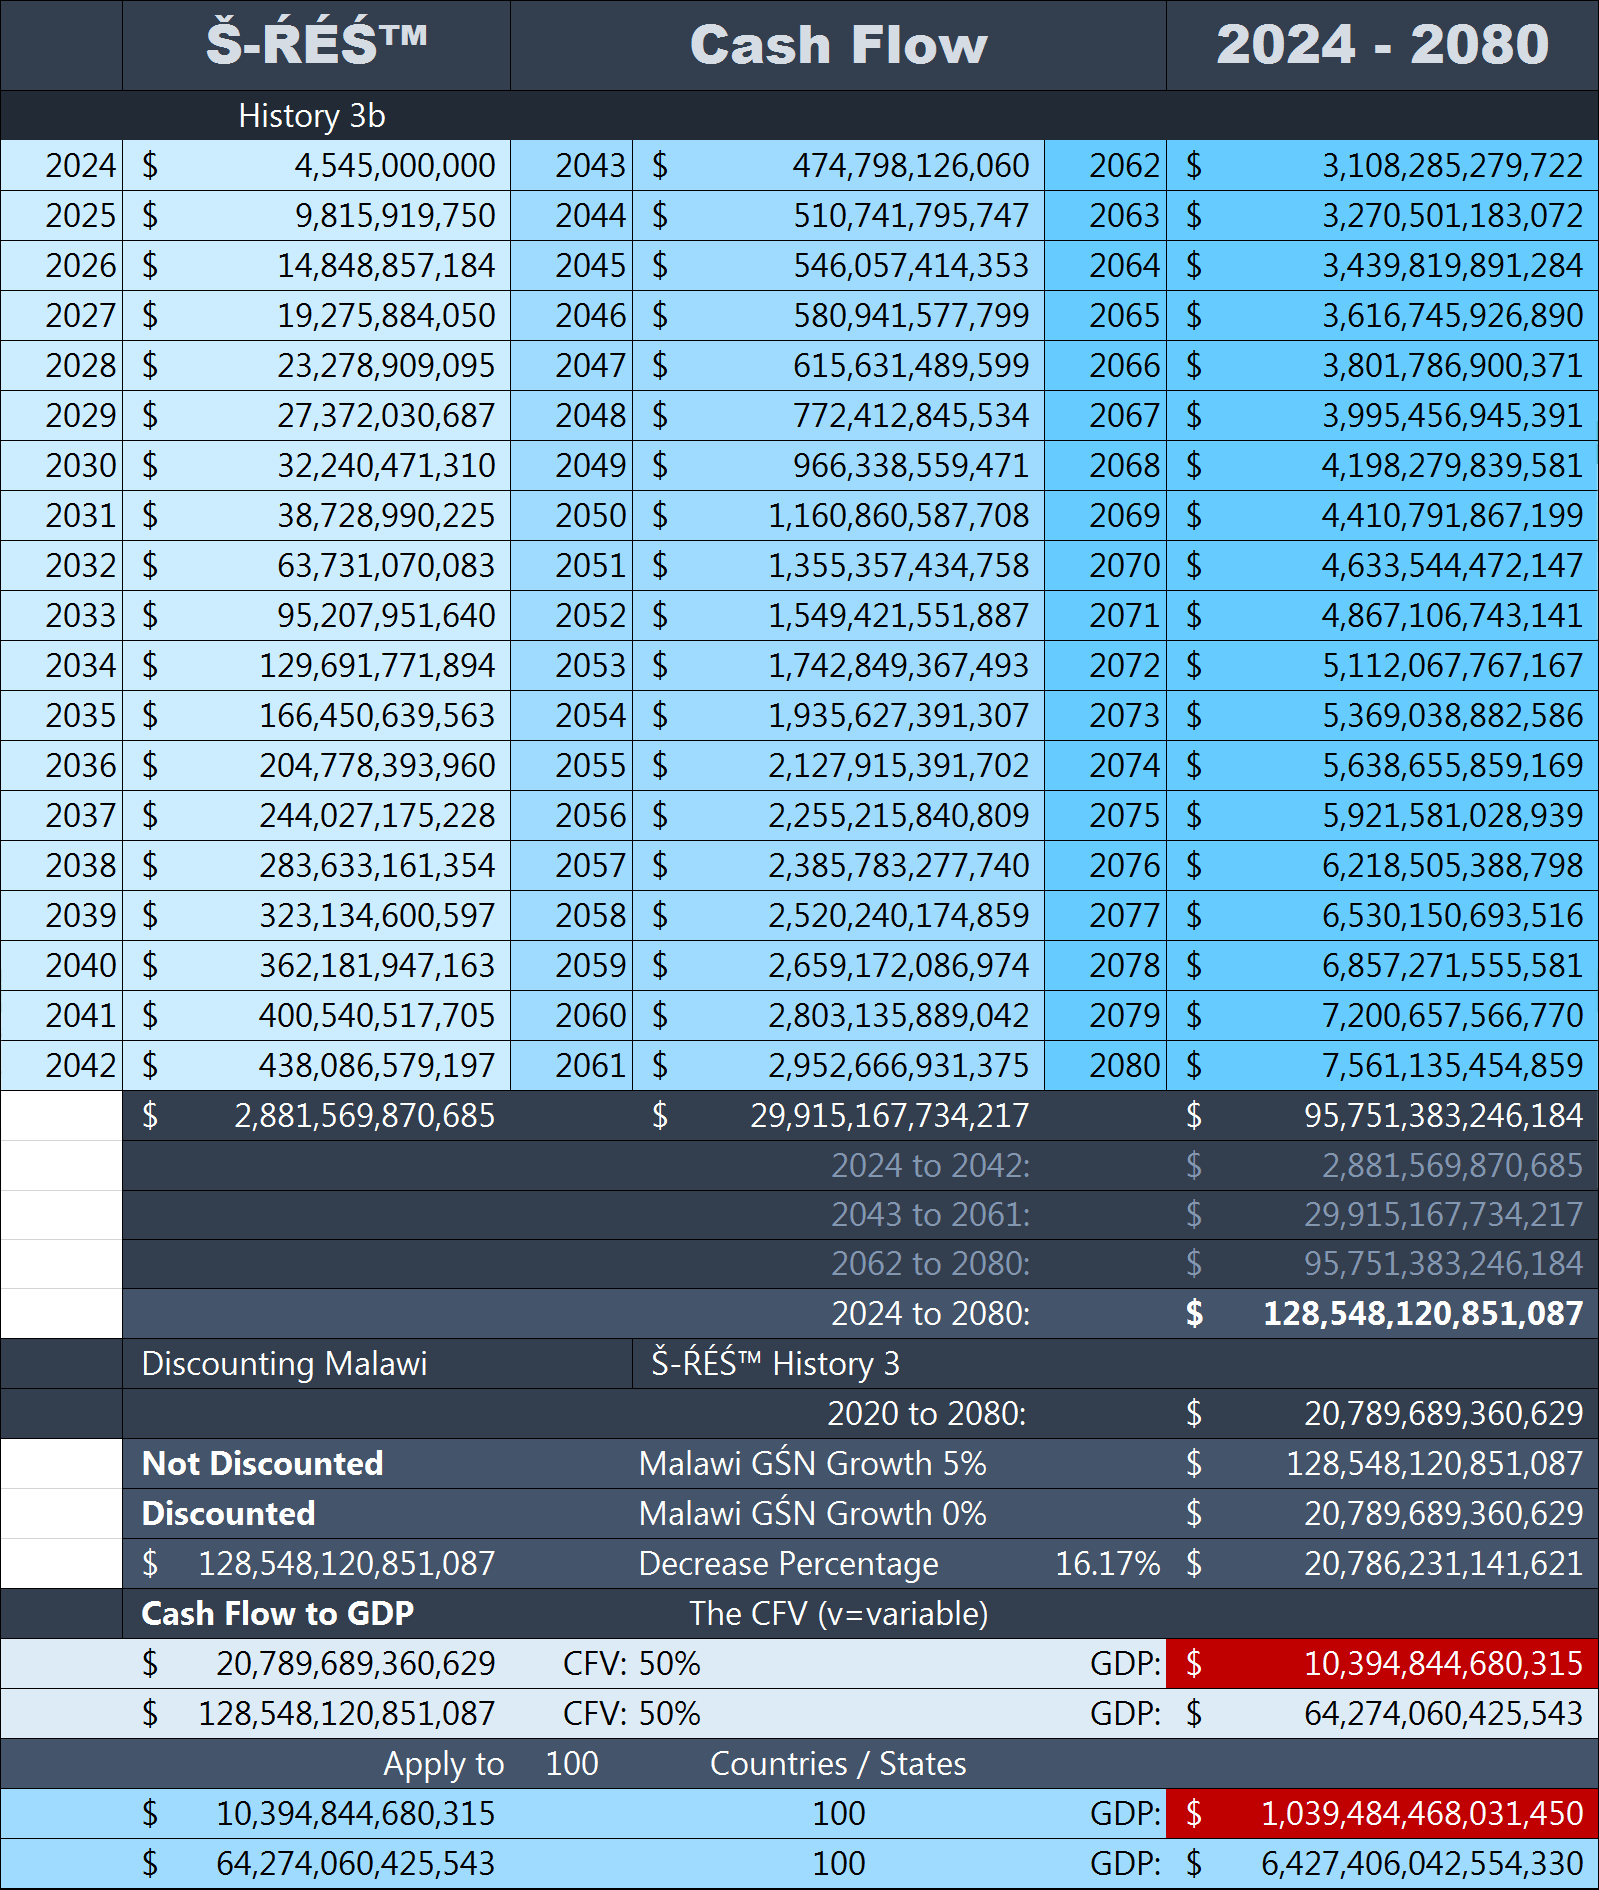Click the Not Discounted label

[x=262, y=1463]
